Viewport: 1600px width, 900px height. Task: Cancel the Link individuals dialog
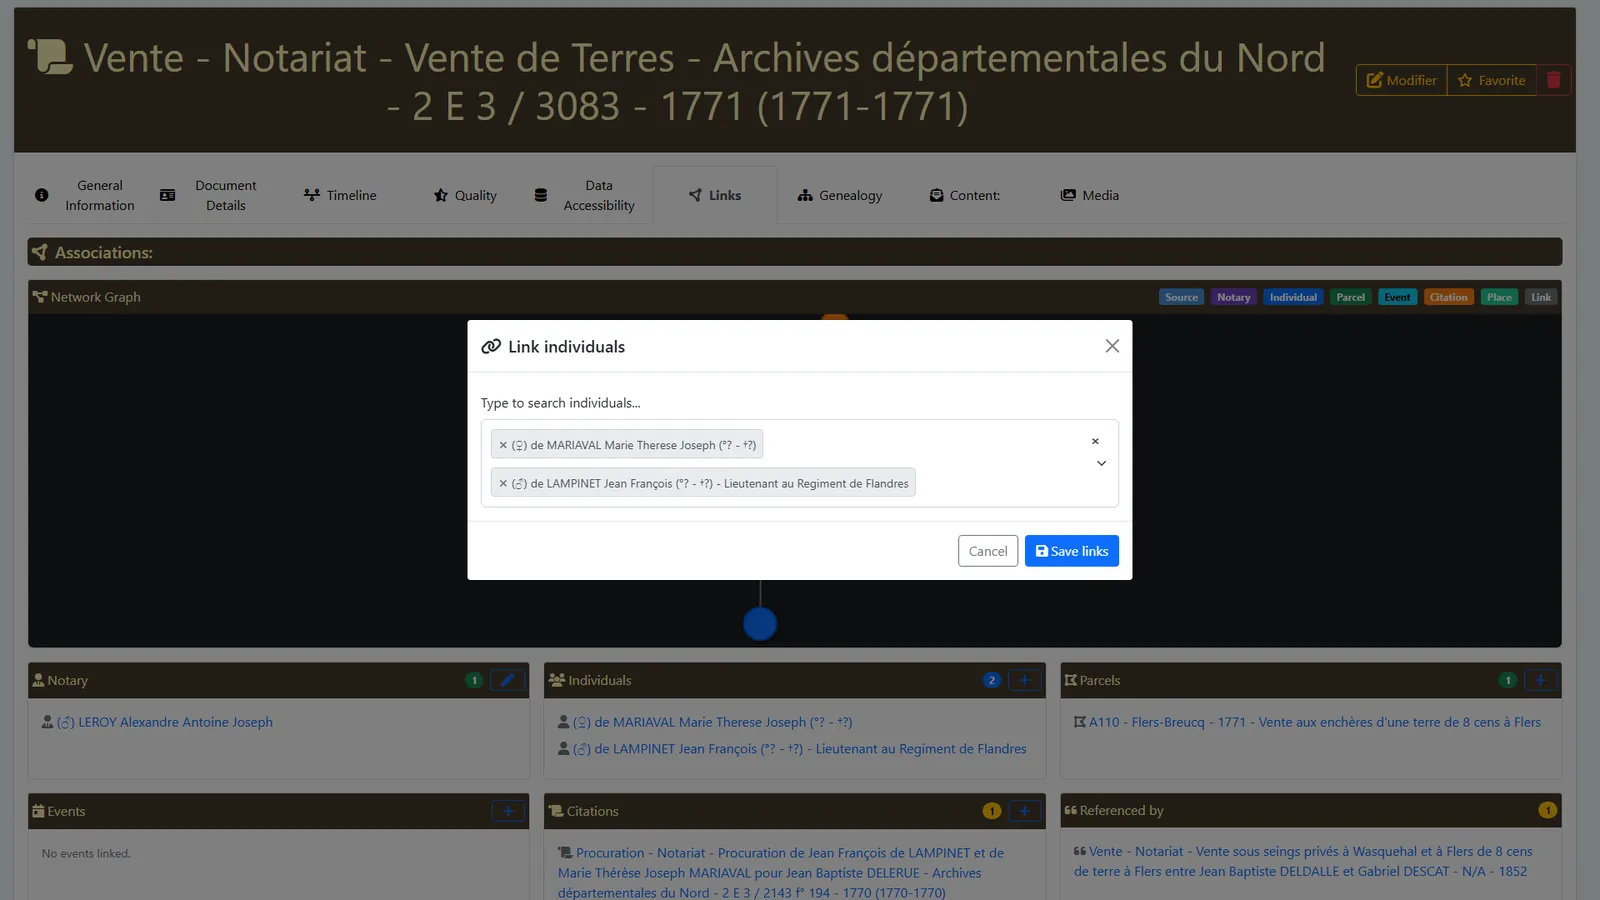tap(988, 551)
